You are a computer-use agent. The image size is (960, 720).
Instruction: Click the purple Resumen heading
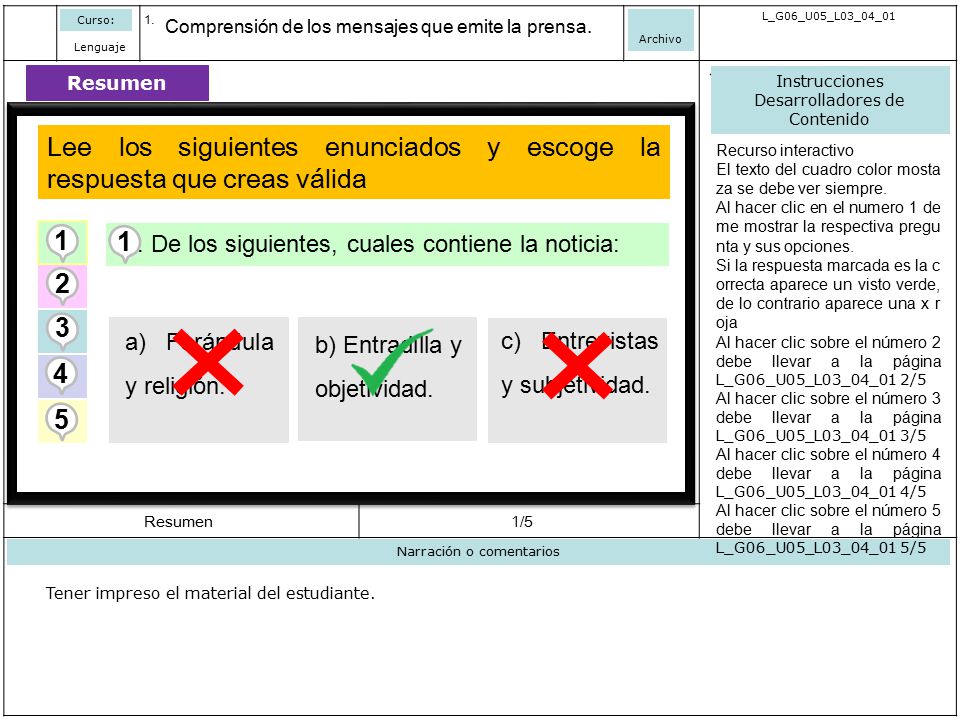click(x=117, y=83)
